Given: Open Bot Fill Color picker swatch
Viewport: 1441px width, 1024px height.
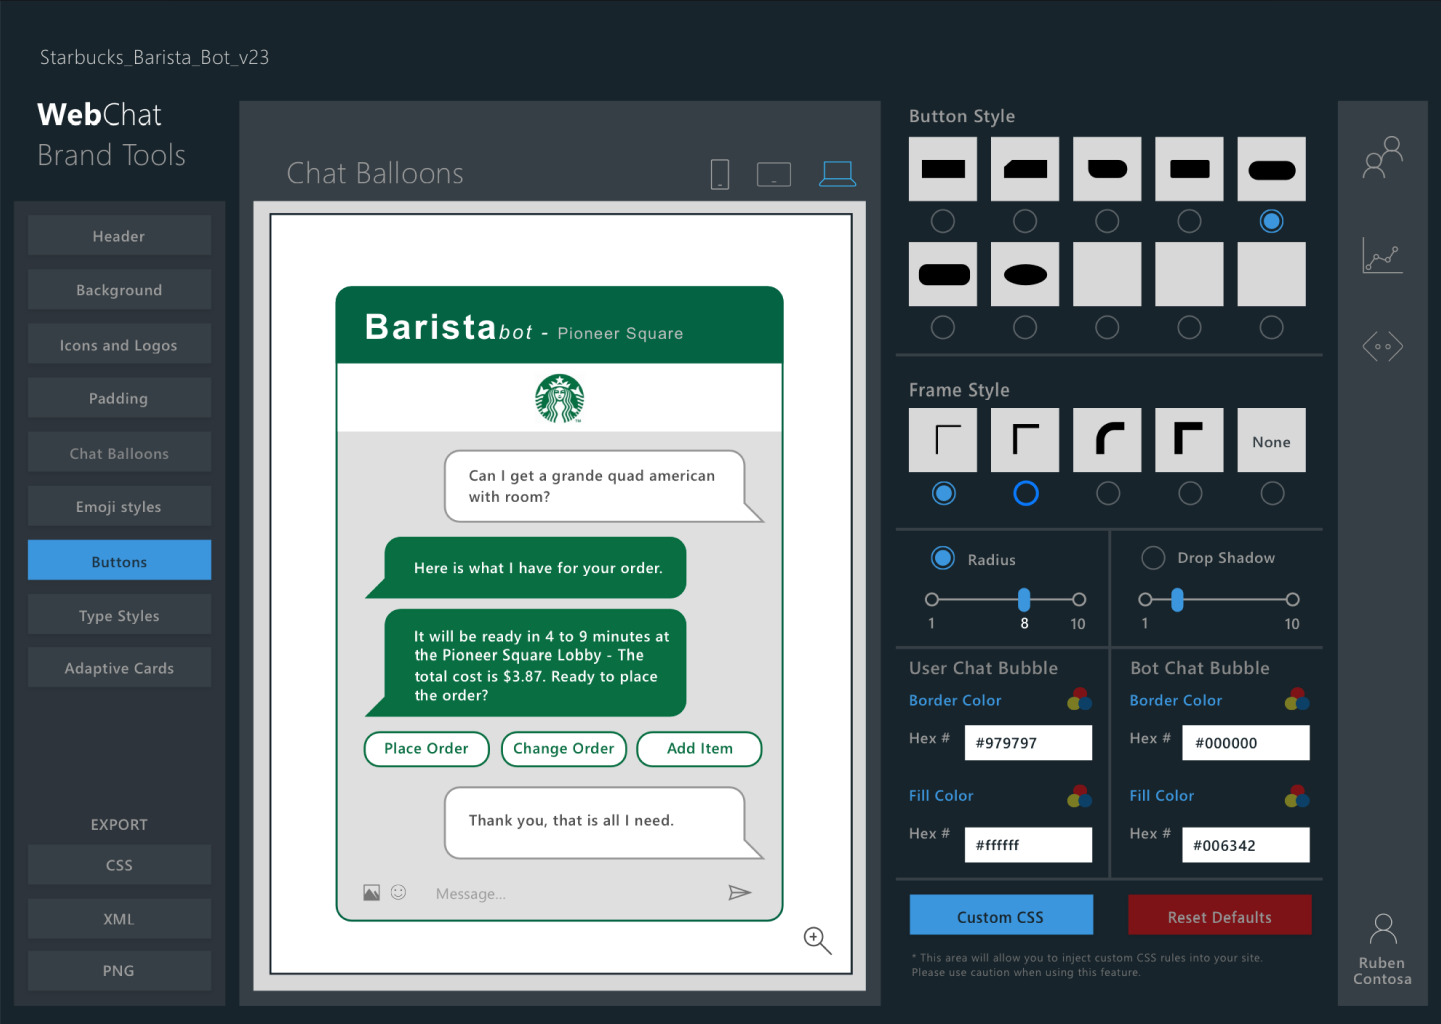Looking at the screenshot, I should 1297,796.
